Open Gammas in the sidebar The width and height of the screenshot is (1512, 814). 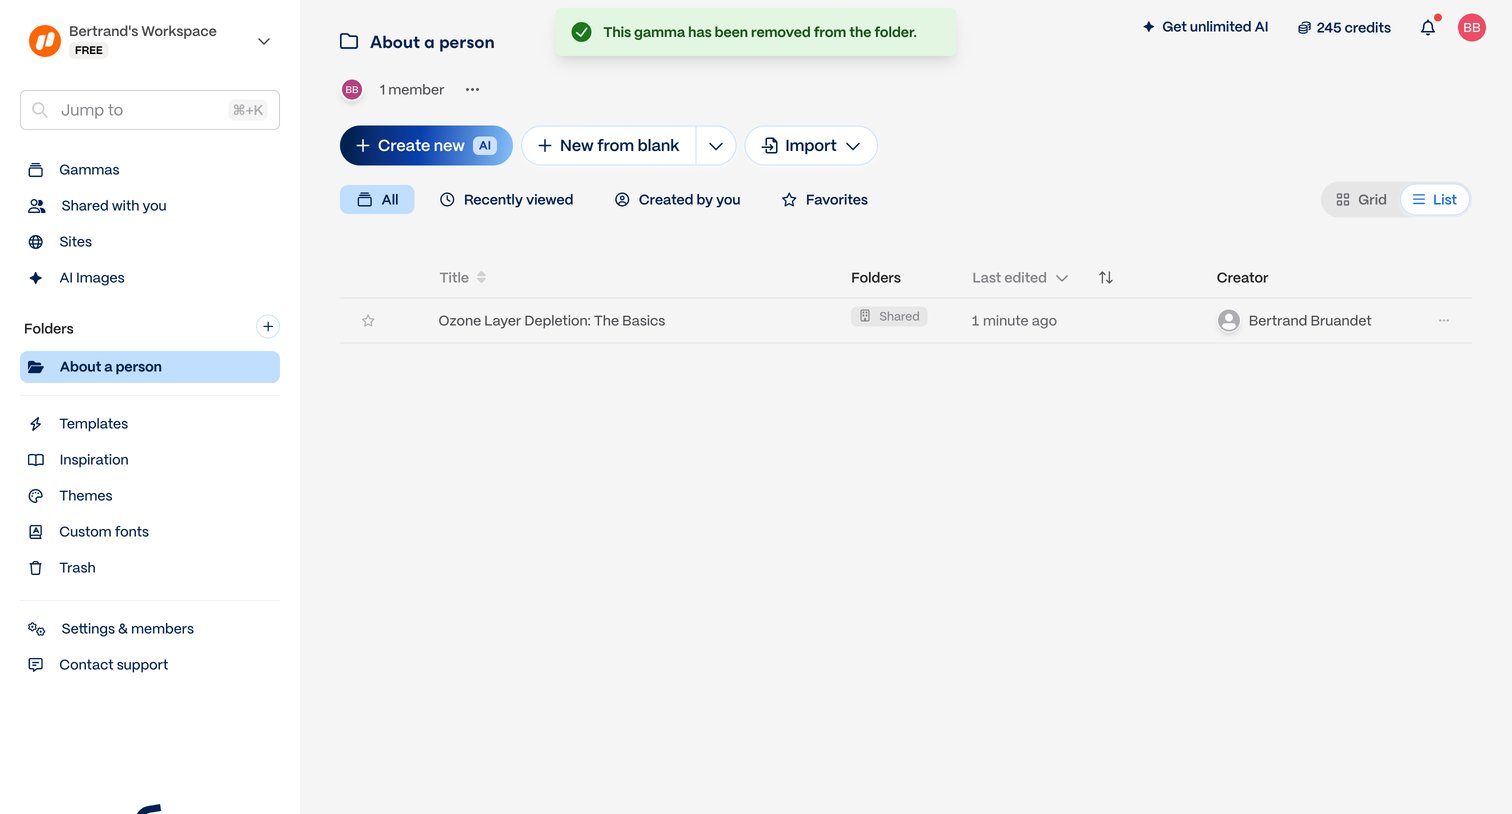89,170
